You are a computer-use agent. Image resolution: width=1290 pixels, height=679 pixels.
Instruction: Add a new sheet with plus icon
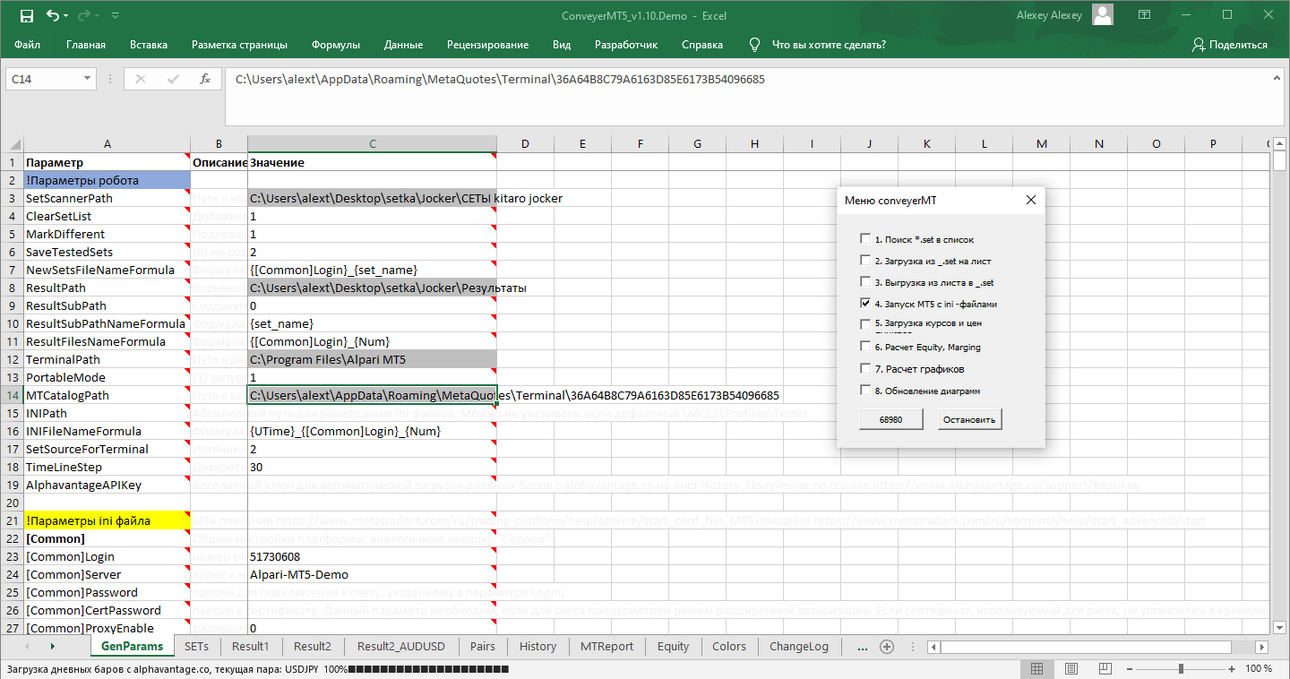(x=886, y=646)
